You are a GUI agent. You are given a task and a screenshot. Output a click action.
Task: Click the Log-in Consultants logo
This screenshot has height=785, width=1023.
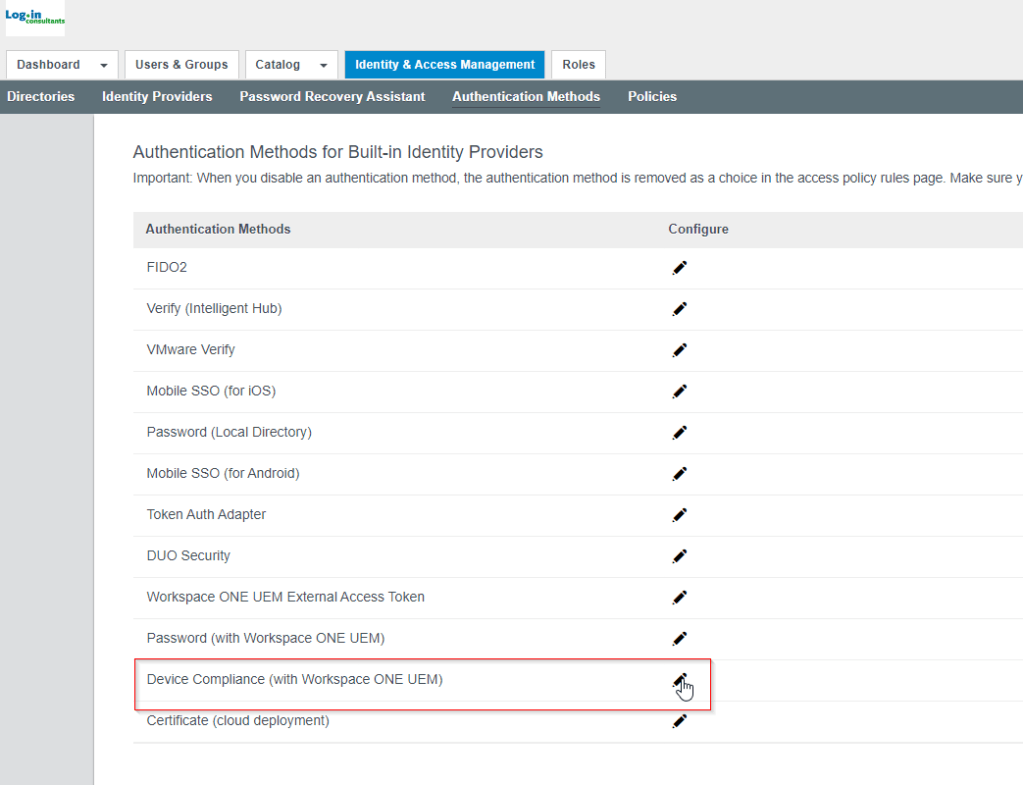tap(35, 17)
